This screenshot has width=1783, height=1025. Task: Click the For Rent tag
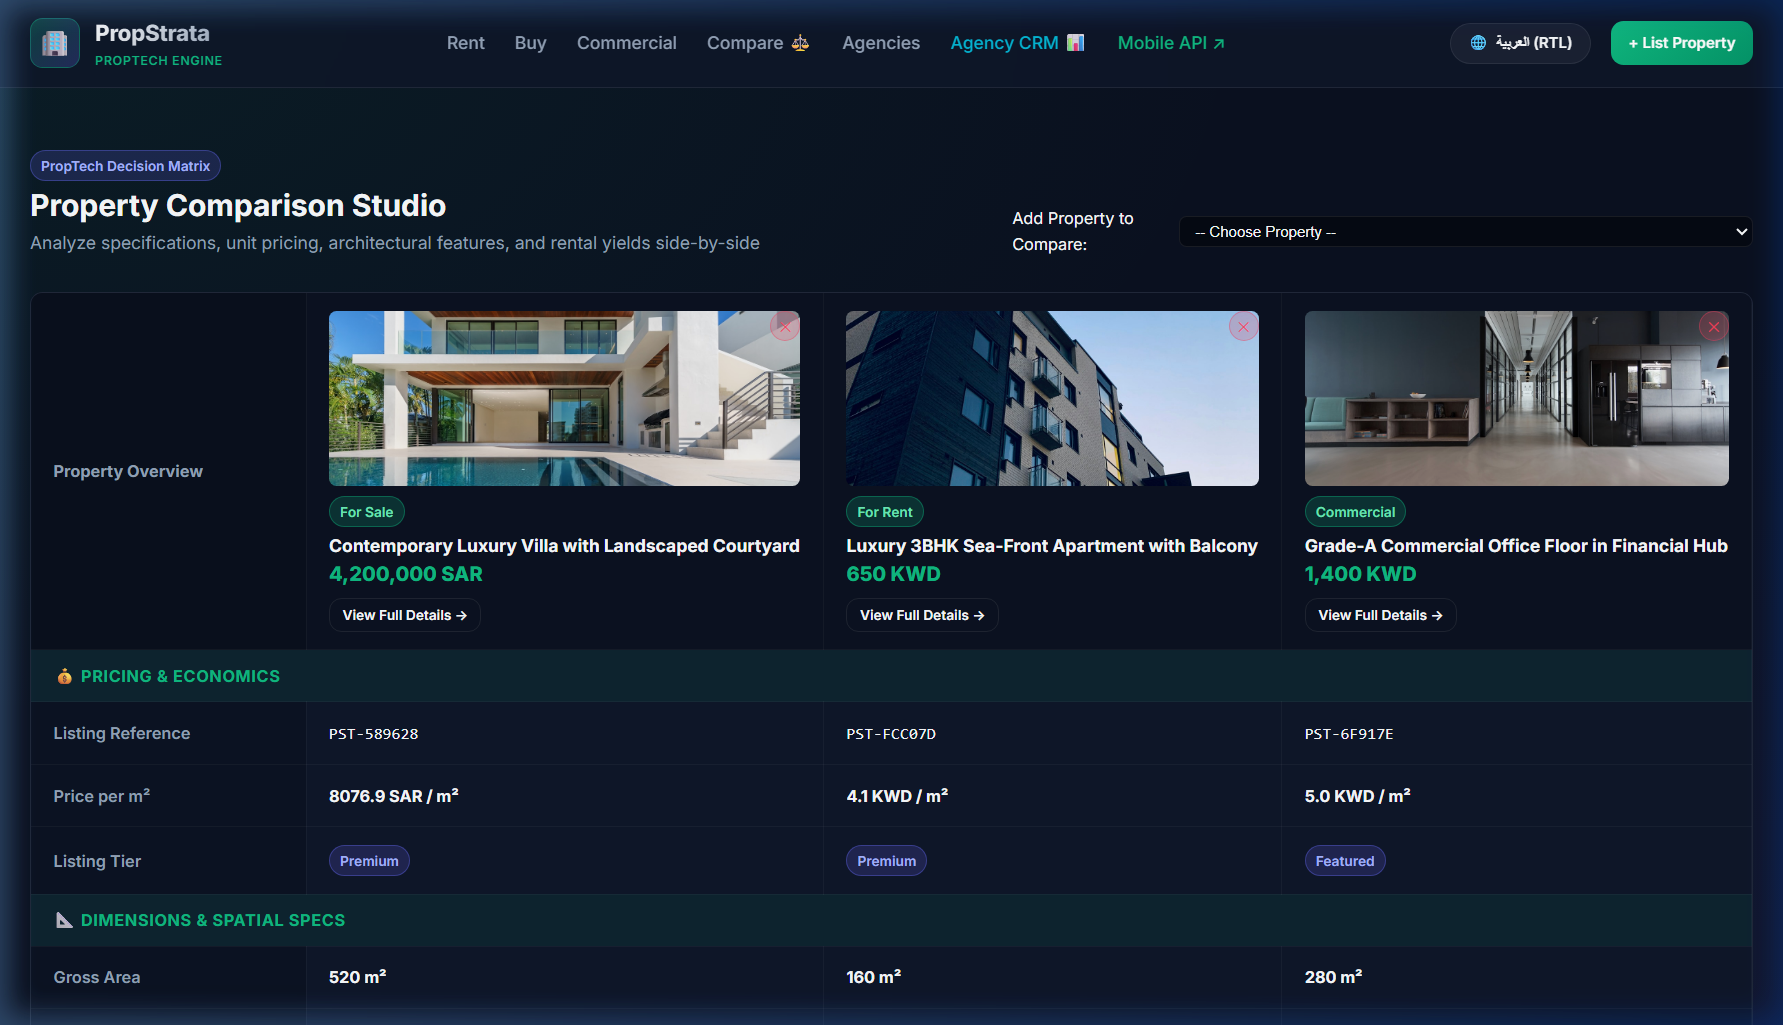click(x=885, y=512)
